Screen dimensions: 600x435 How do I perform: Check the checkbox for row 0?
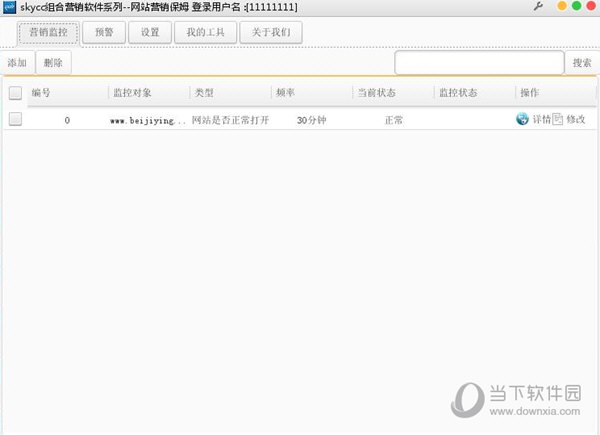15,119
